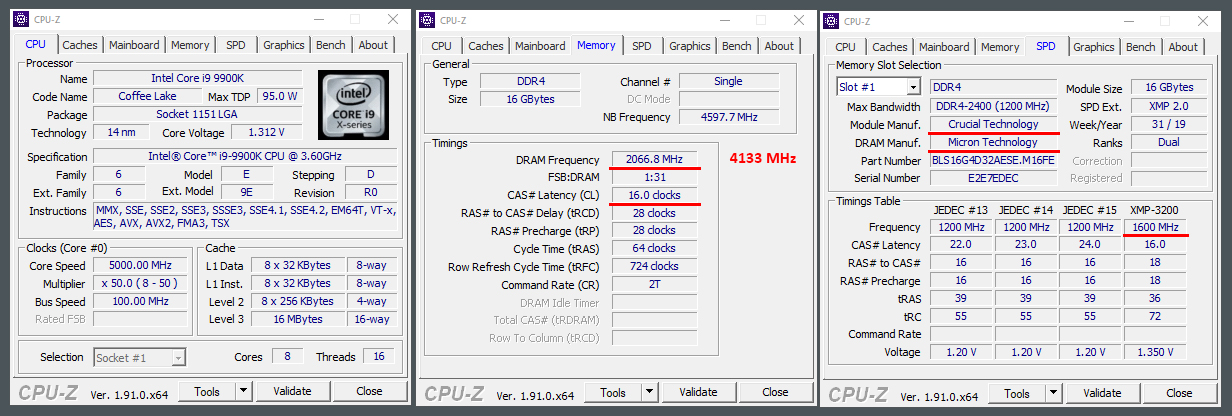Switch to the Mainboard tab in the left window
This screenshot has height=416, width=1232.
point(135,45)
